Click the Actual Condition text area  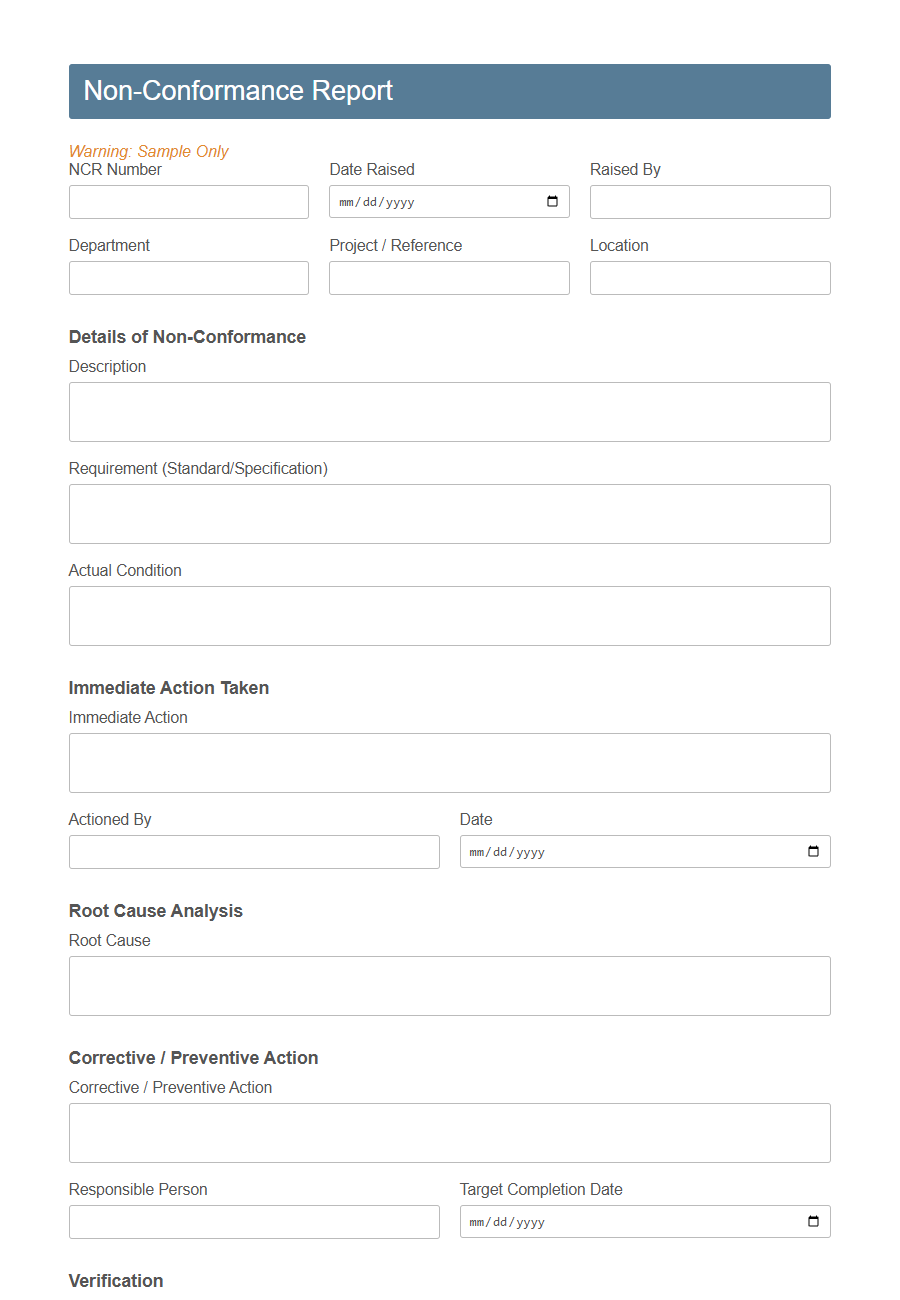(449, 615)
